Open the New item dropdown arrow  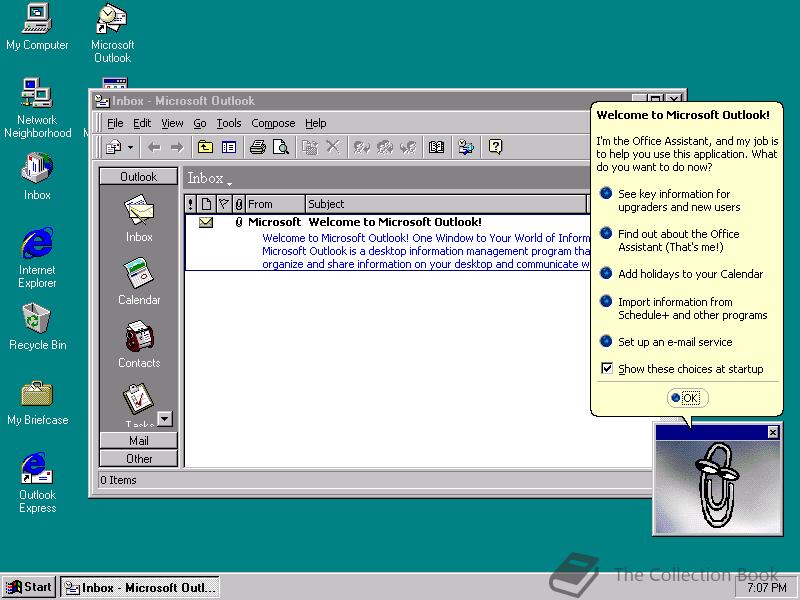[131, 147]
